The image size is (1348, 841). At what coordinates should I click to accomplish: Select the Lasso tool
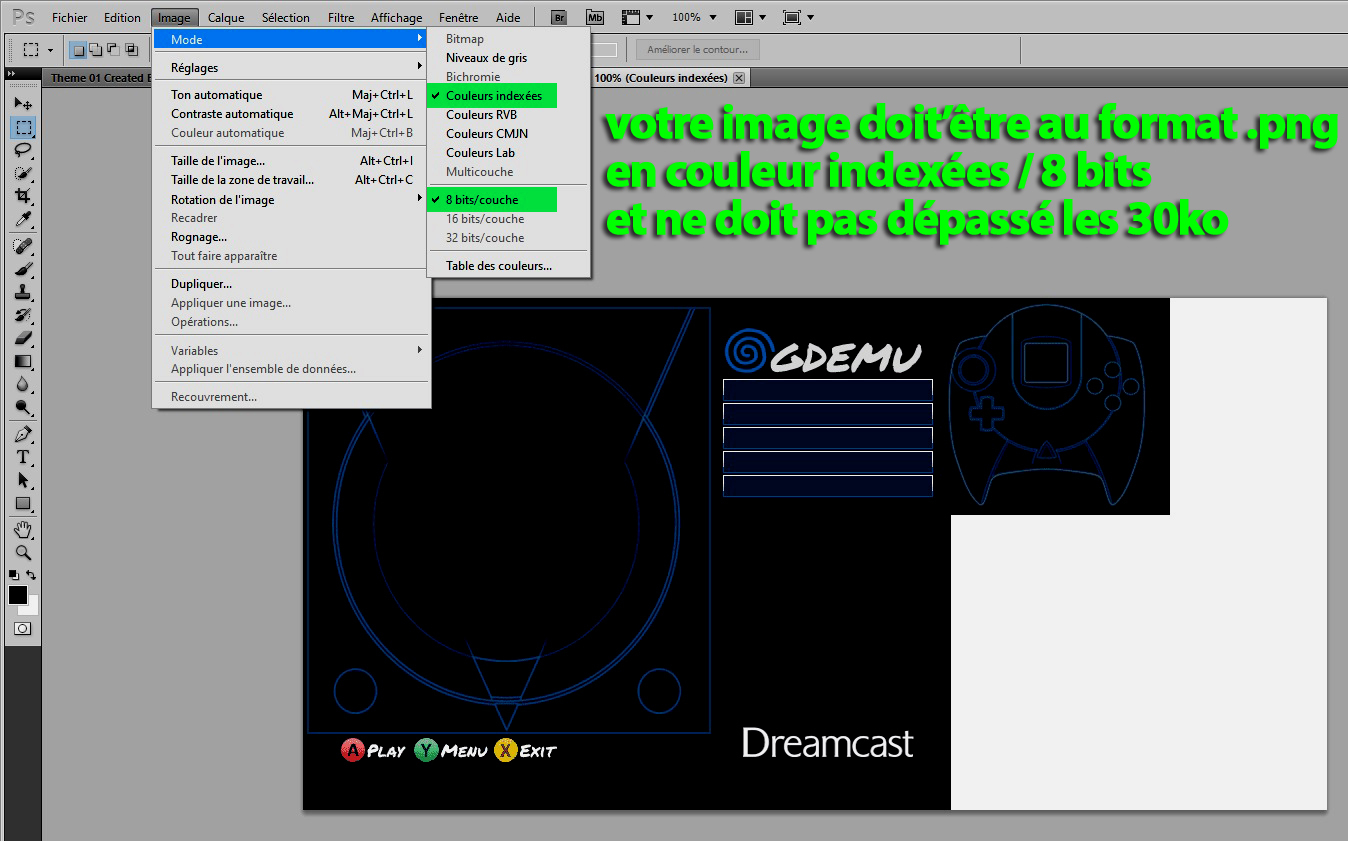[x=23, y=150]
